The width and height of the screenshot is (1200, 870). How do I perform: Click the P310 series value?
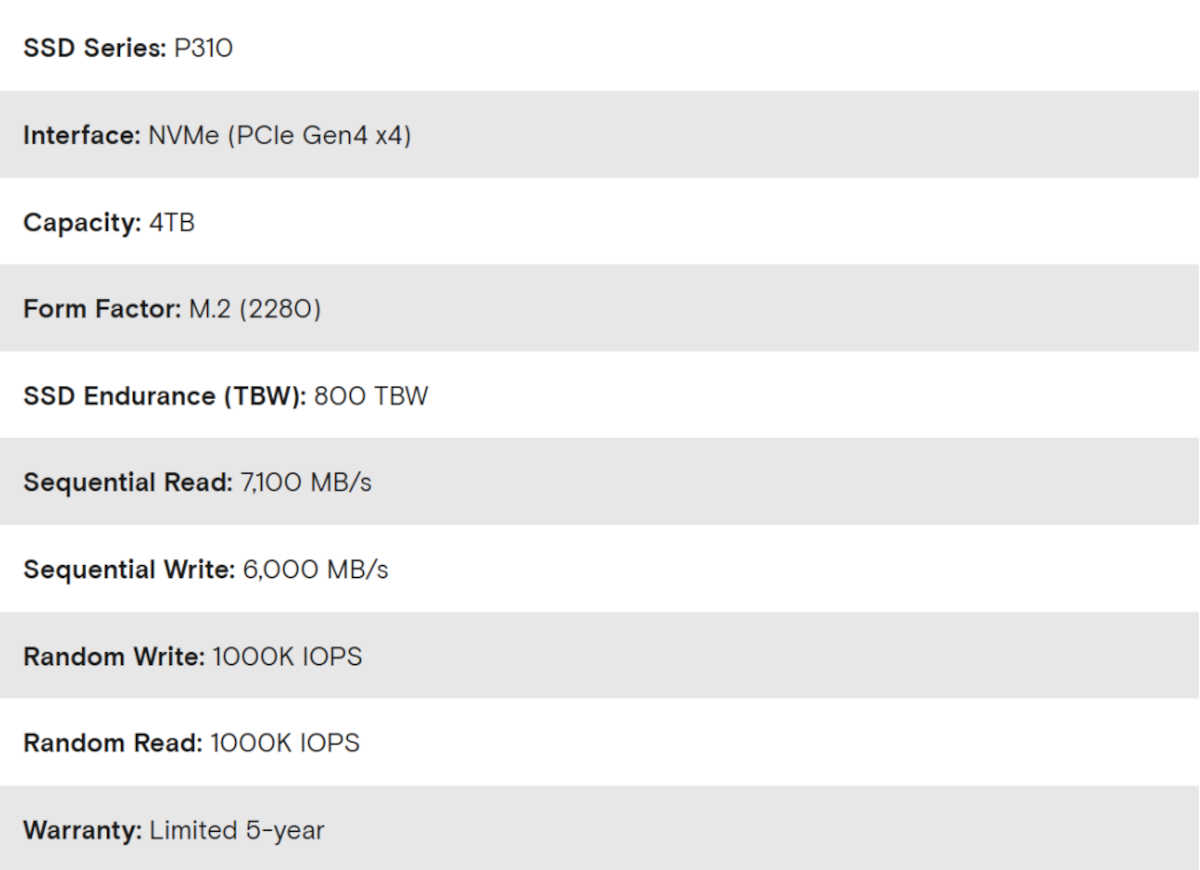click(203, 48)
